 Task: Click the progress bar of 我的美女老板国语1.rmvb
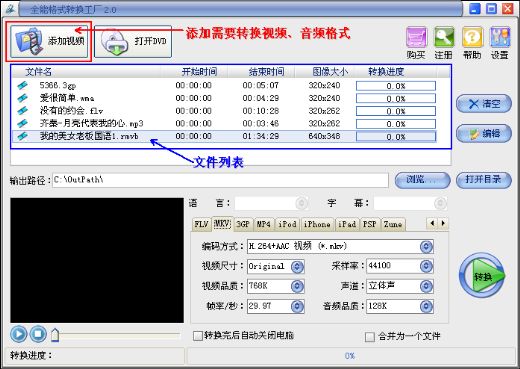click(x=396, y=137)
